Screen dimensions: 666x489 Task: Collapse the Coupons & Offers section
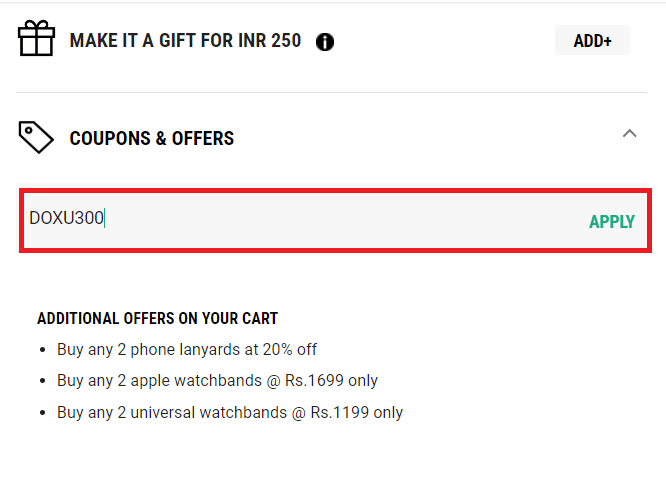[x=629, y=133]
